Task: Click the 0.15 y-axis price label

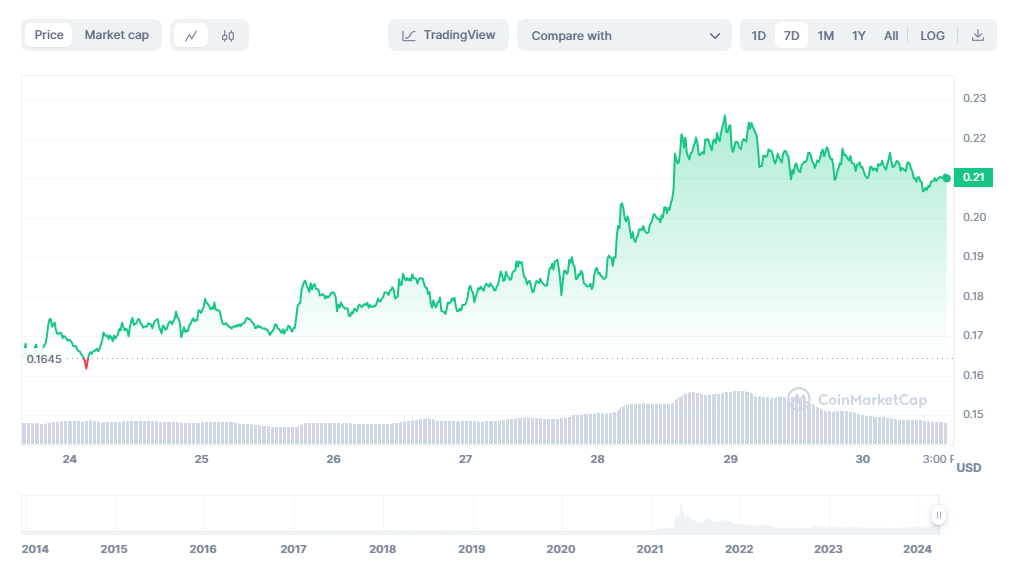Action: pyautogui.click(x=974, y=414)
